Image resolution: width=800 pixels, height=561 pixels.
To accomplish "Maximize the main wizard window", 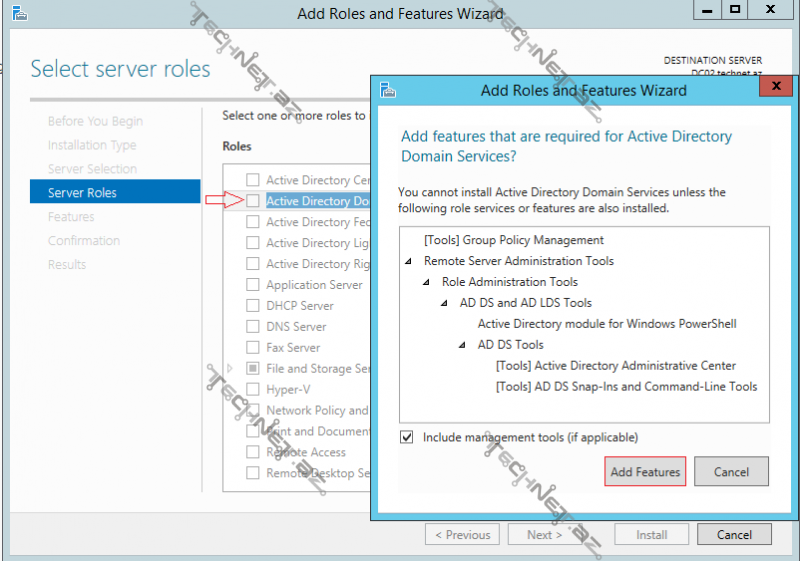I will (x=735, y=10).
